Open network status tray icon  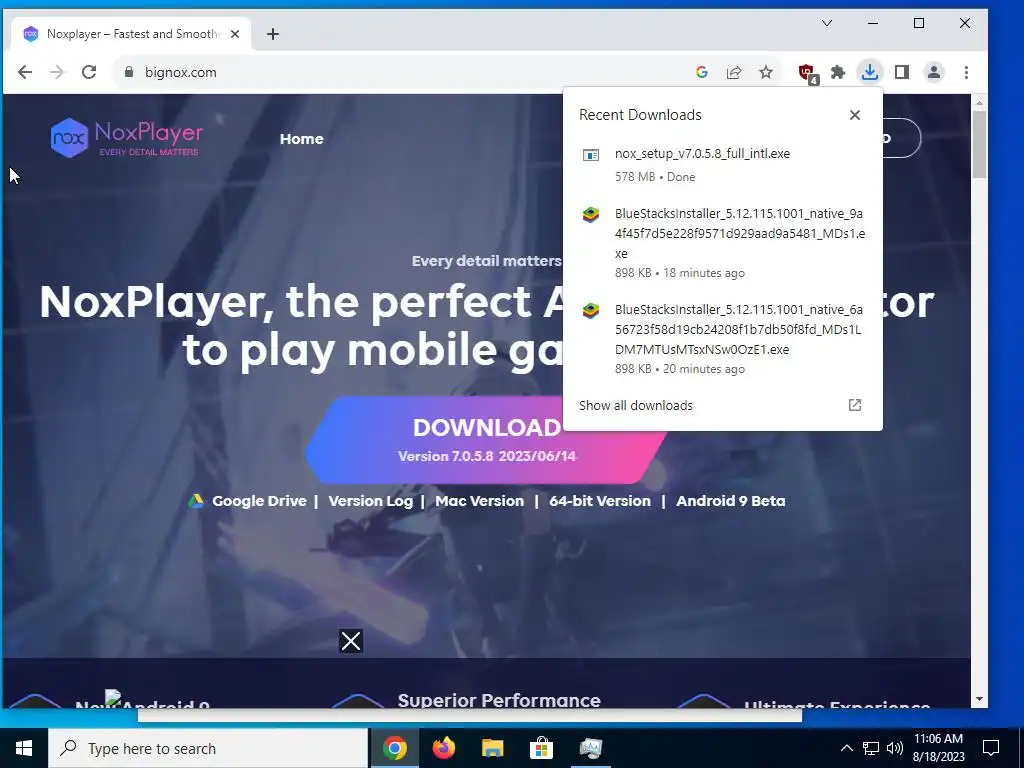(x=871, y=748)
